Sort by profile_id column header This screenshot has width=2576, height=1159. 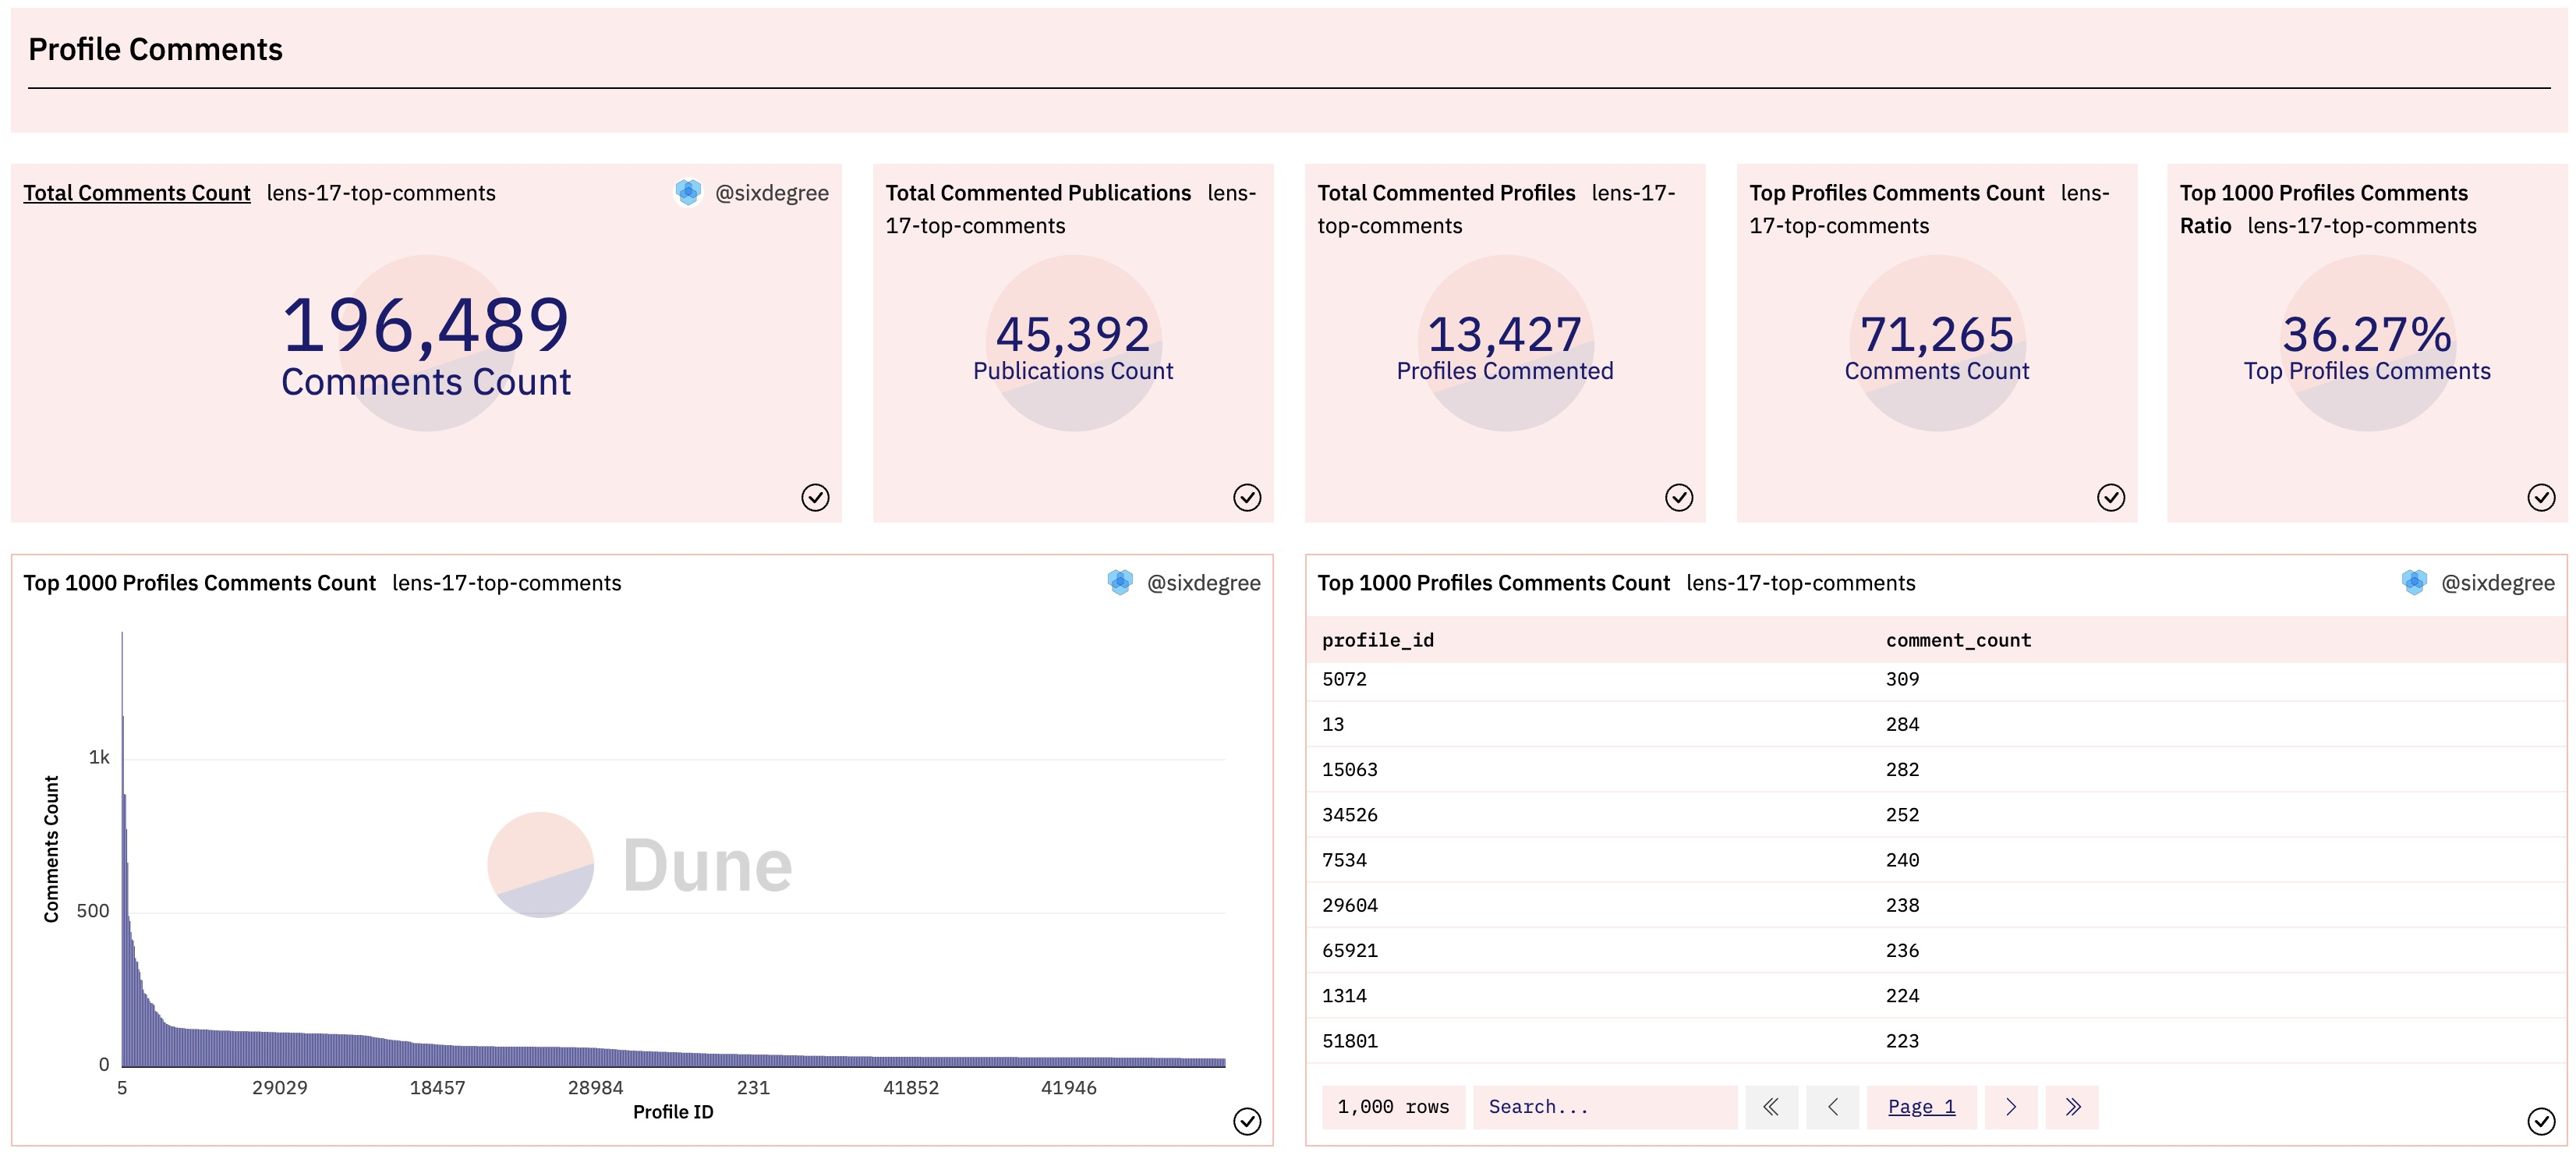(x=1378, y=640)
